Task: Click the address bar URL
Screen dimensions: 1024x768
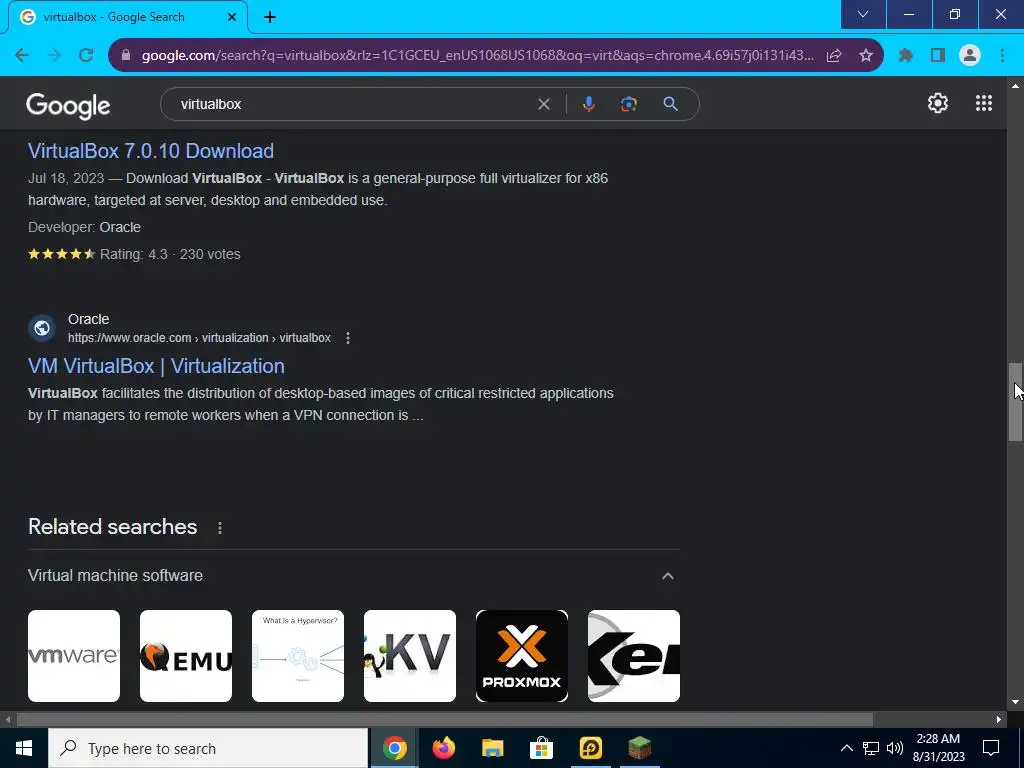Action: (x=477, y=56)
